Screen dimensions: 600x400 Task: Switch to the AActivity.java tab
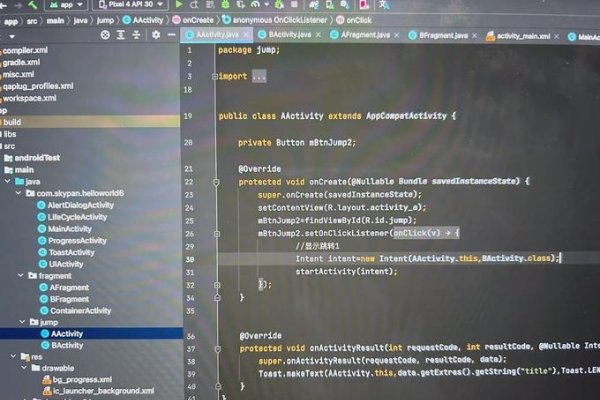pos(217,35)
